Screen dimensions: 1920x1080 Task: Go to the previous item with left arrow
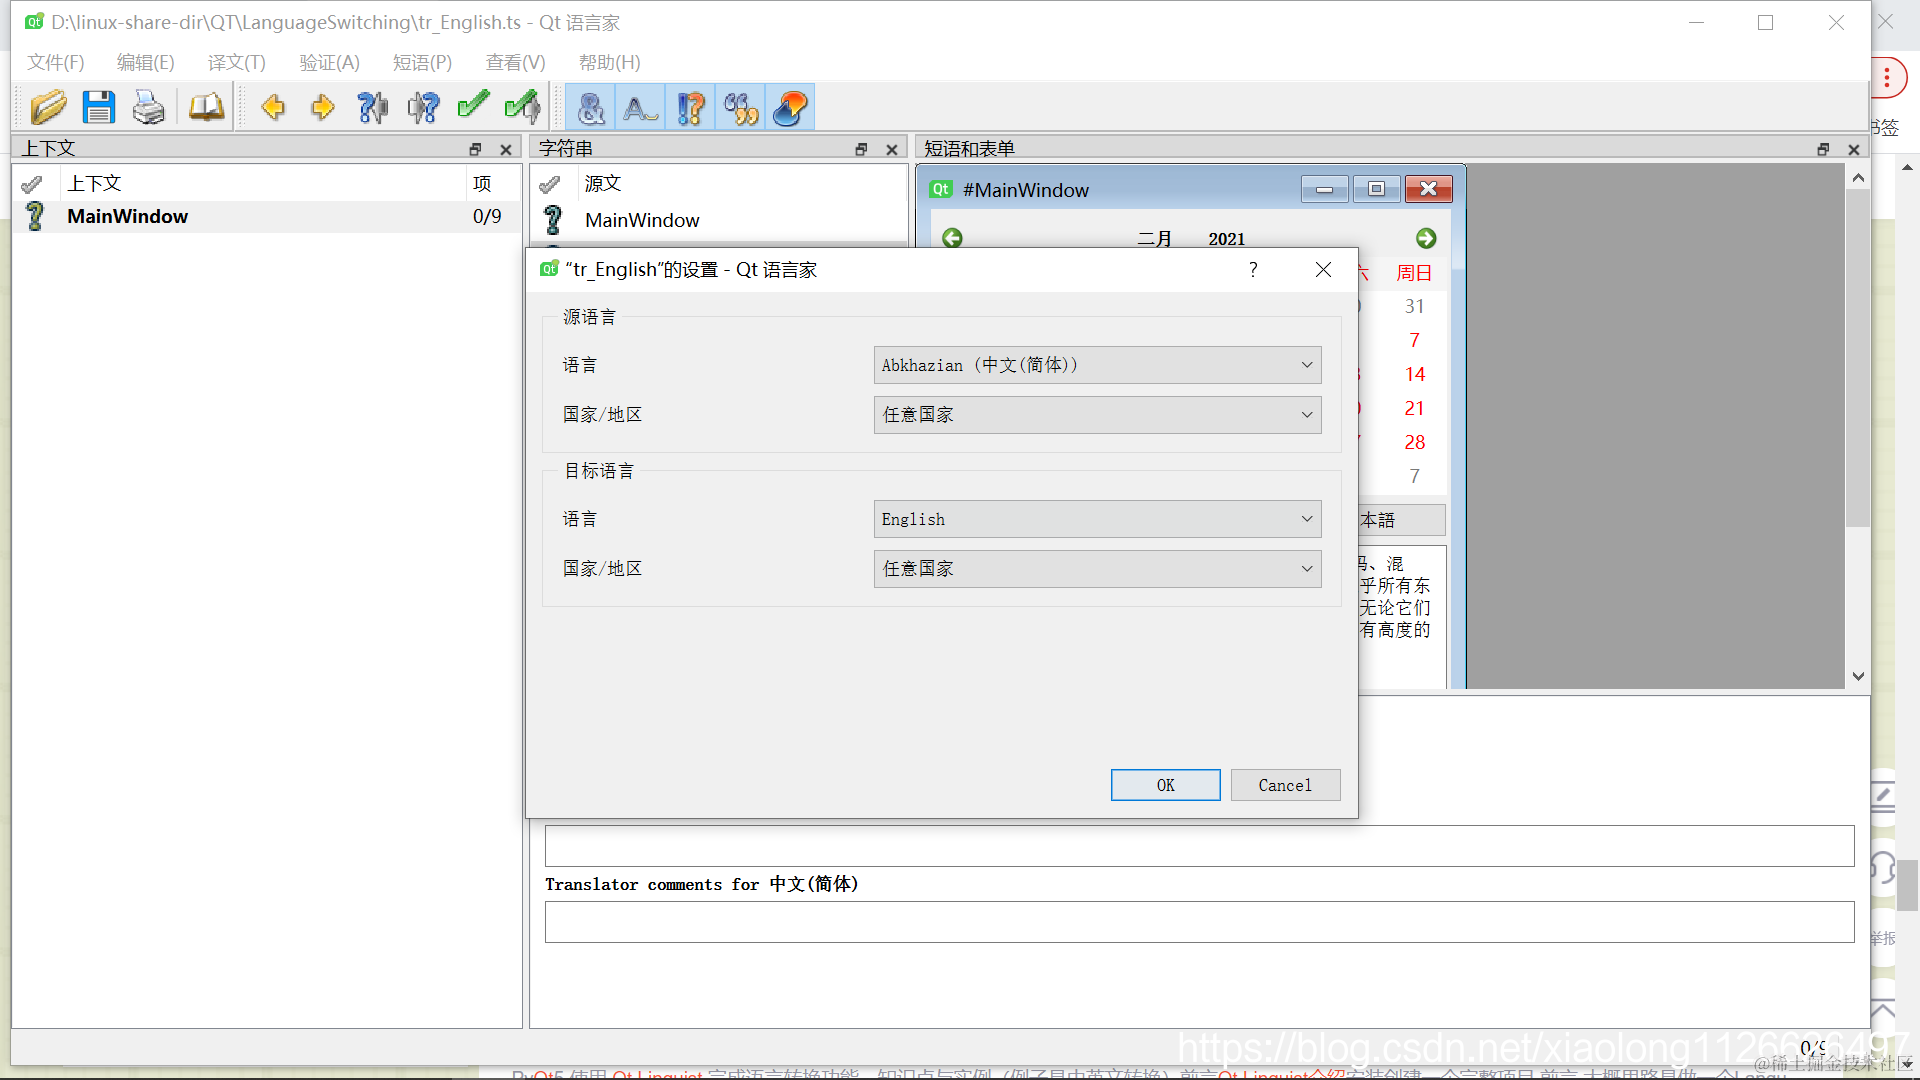(x=273, y=107)
